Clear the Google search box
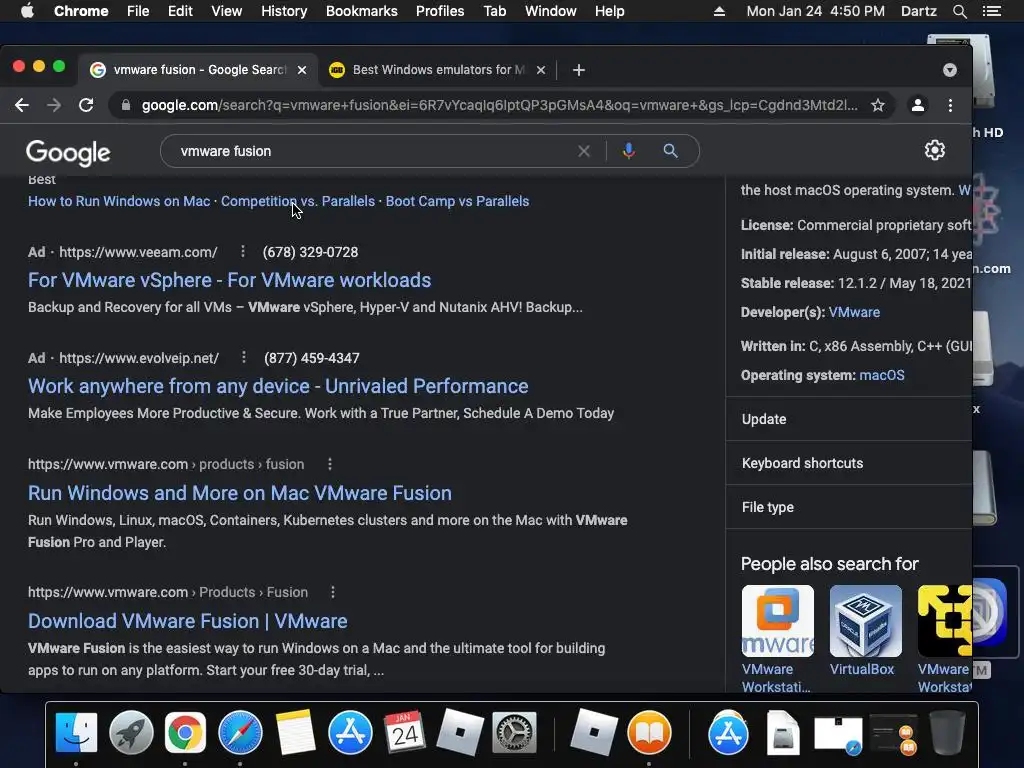The image size is (1024, 768). (x=584, y=151)
